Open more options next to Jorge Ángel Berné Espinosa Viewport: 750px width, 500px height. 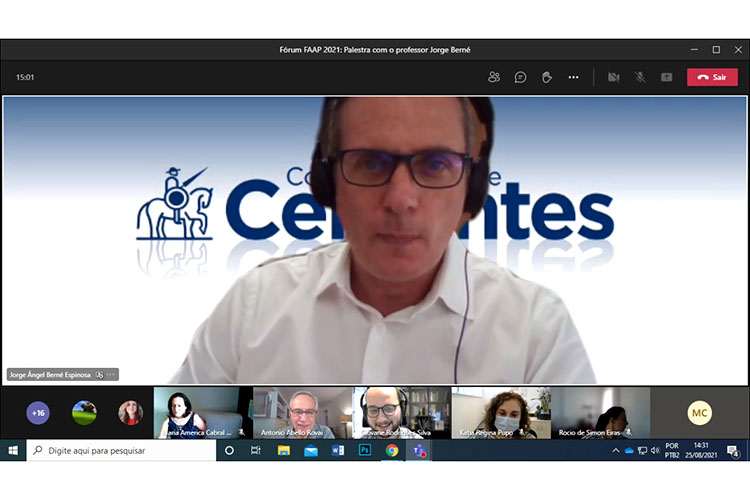[x=111, y=375]
